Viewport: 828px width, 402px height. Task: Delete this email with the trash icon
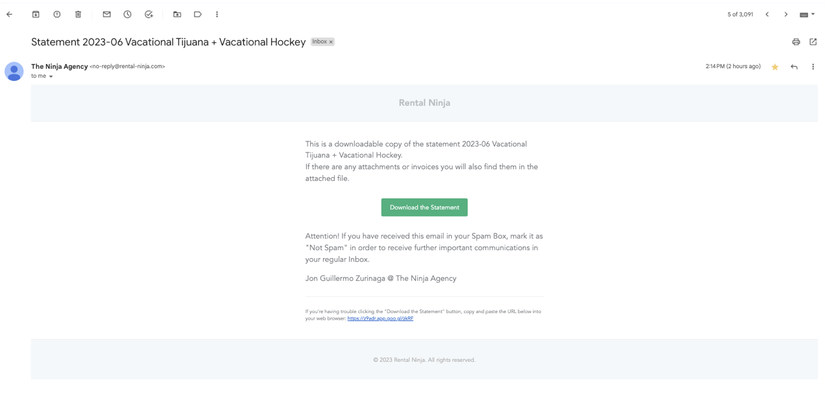point(78,14)
